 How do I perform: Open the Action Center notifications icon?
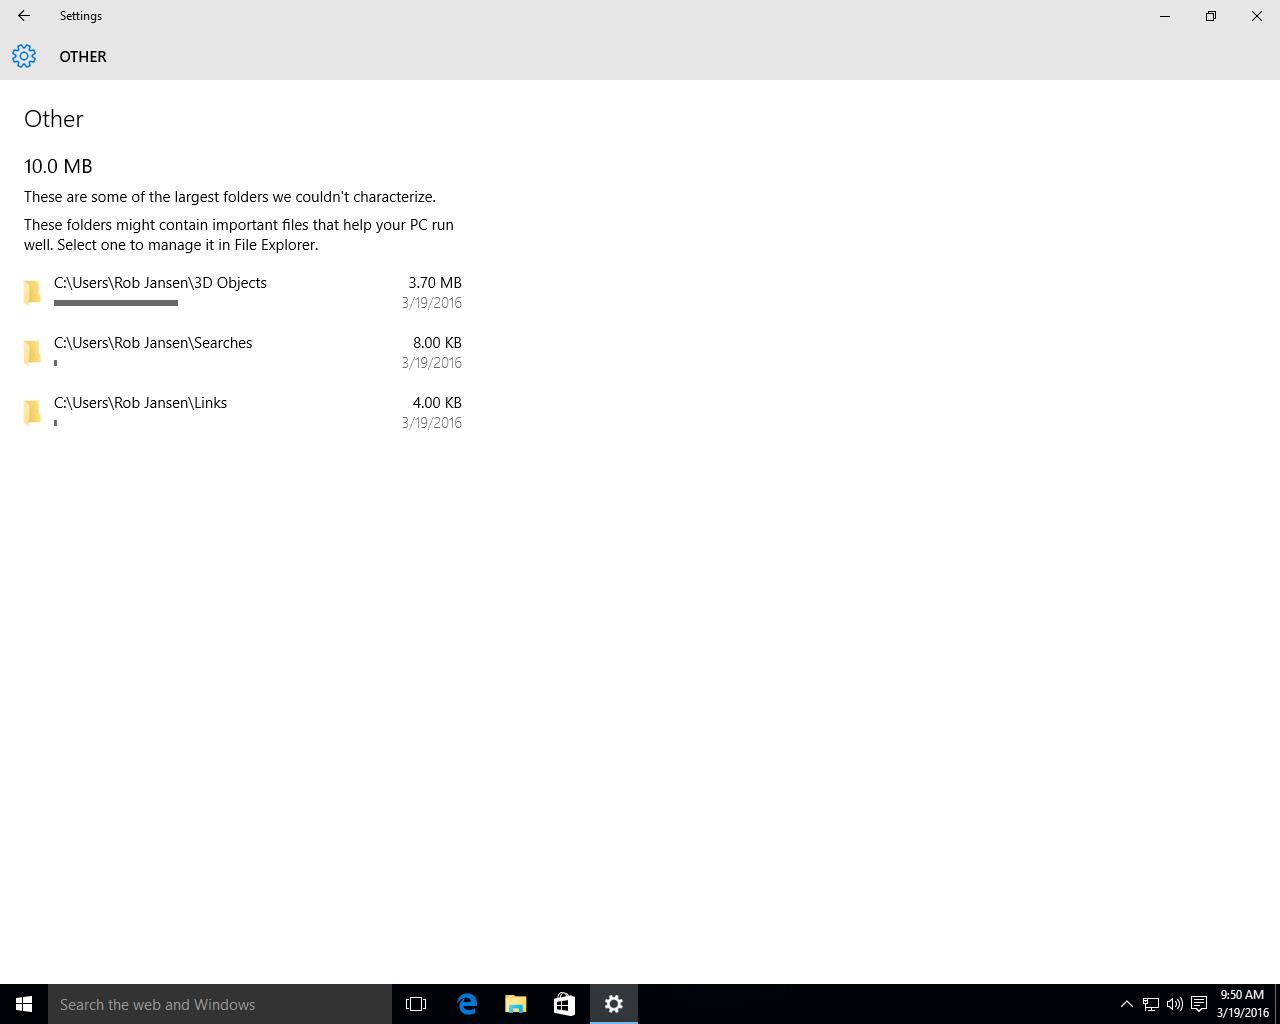pos(1198,1004)
